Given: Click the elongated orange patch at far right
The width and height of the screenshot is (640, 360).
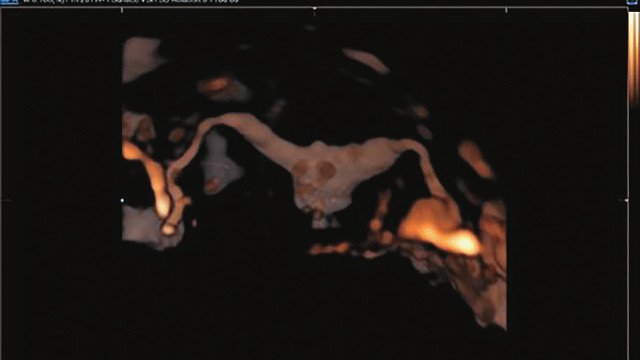Looking at the screenshot, I should pyautogui.click(x=475, y=159).
